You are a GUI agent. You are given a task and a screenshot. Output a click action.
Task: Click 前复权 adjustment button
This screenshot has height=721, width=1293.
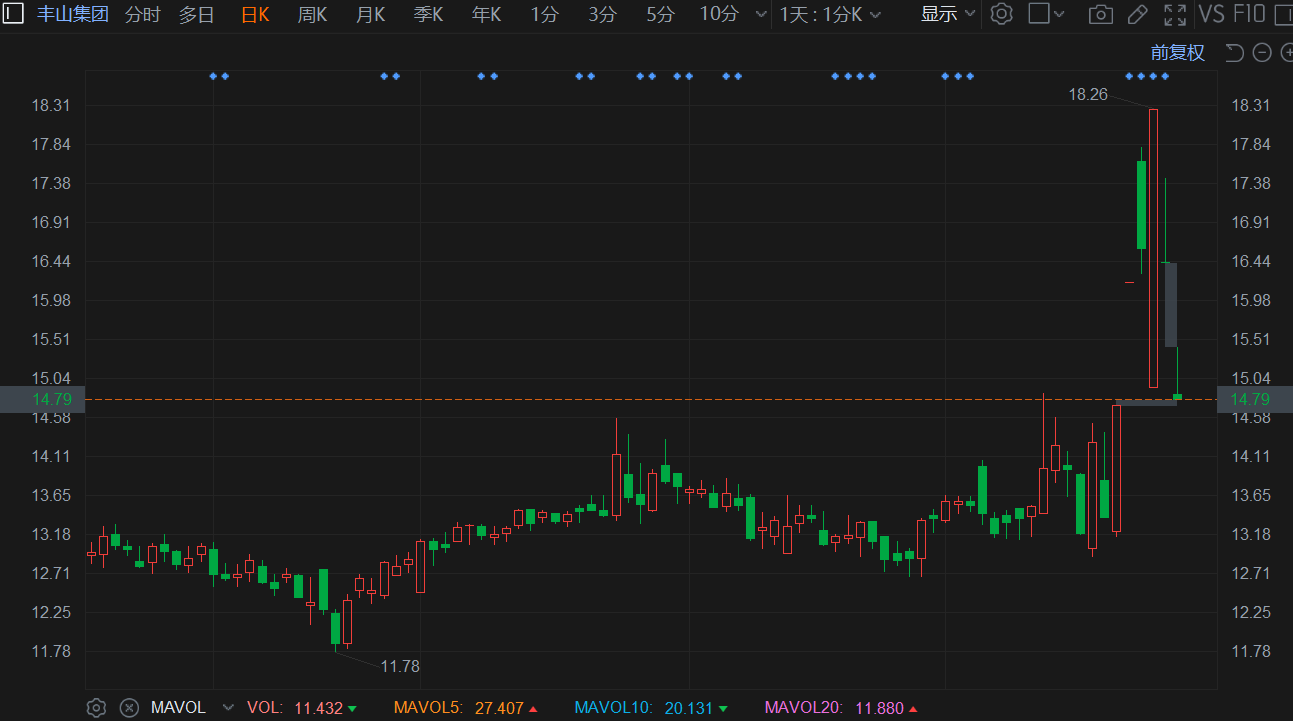1177,53
